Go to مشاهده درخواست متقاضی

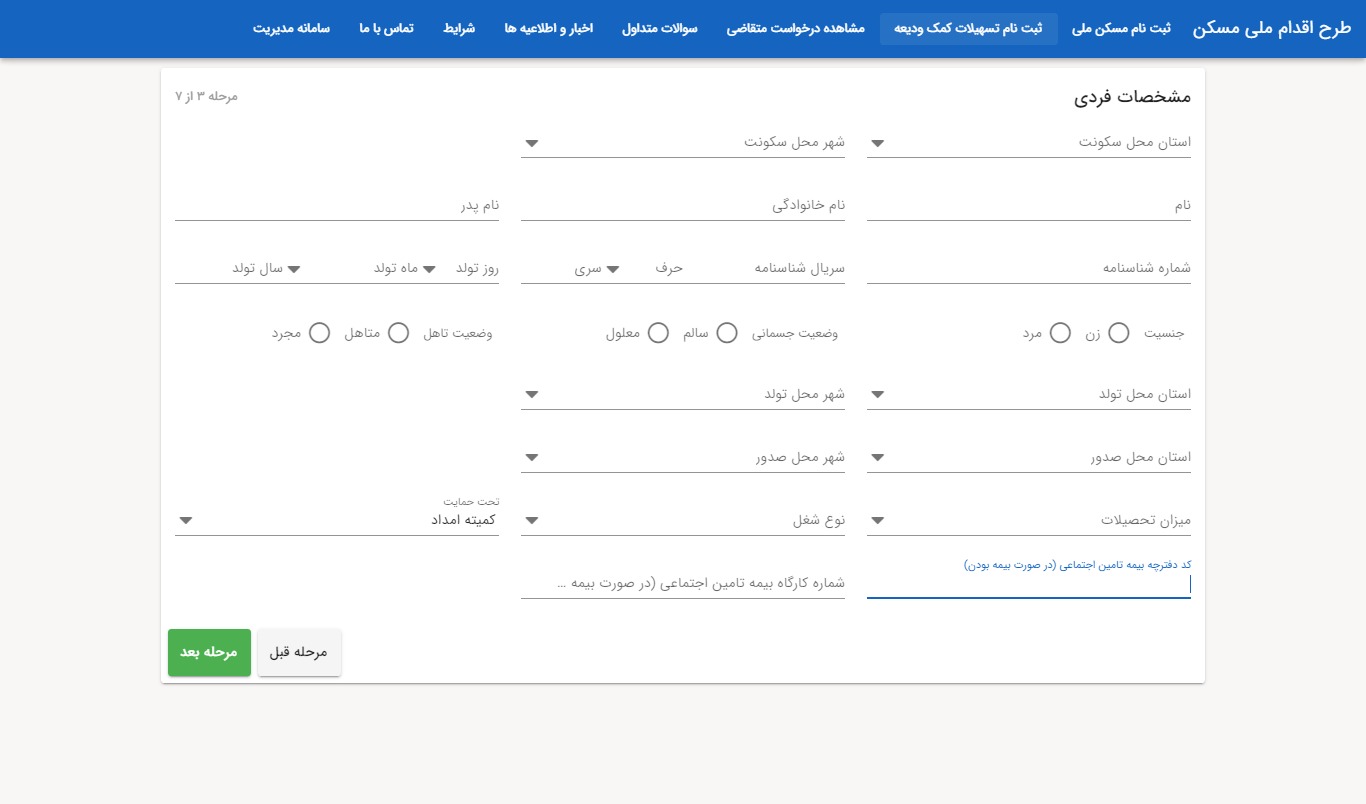point(795,29)
